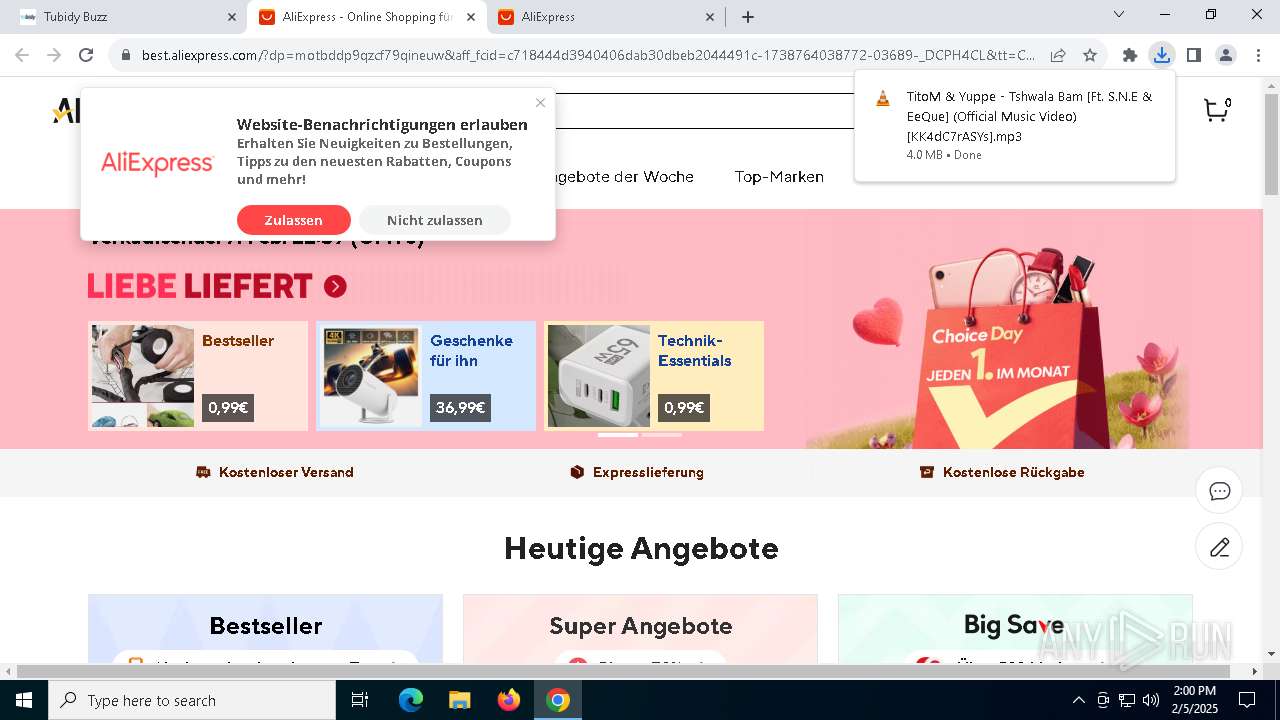Open the Chrome downloads icon
This screenshot has width=1280, height=720.
(1161, 55)
